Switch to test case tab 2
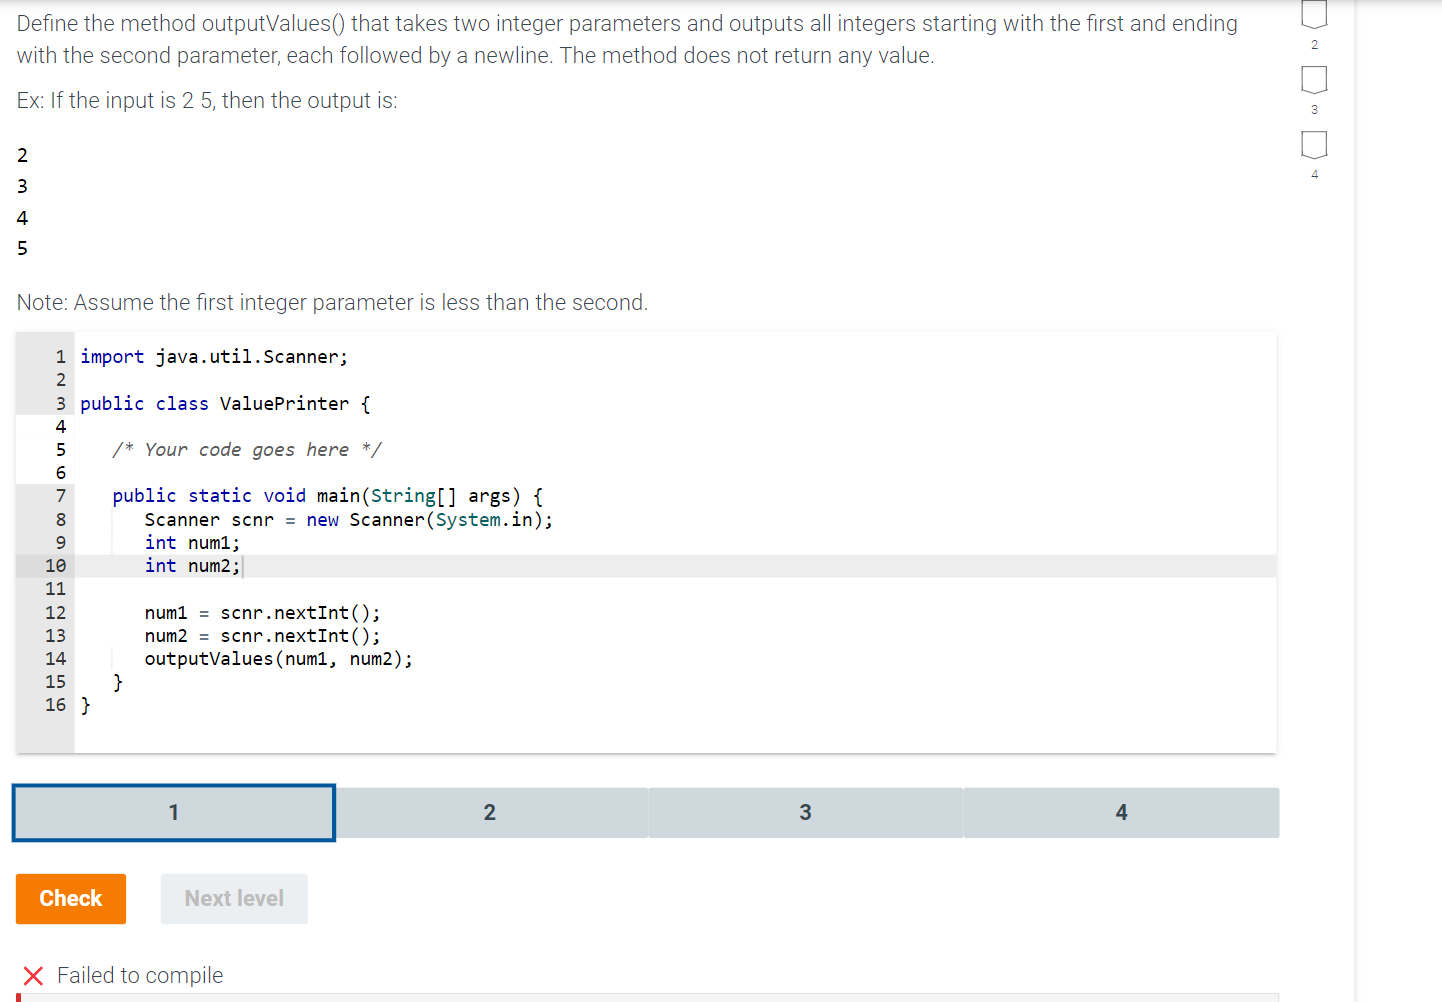Image resolution: width=1442 pixels, height=1002 pixels. point(489,812)
